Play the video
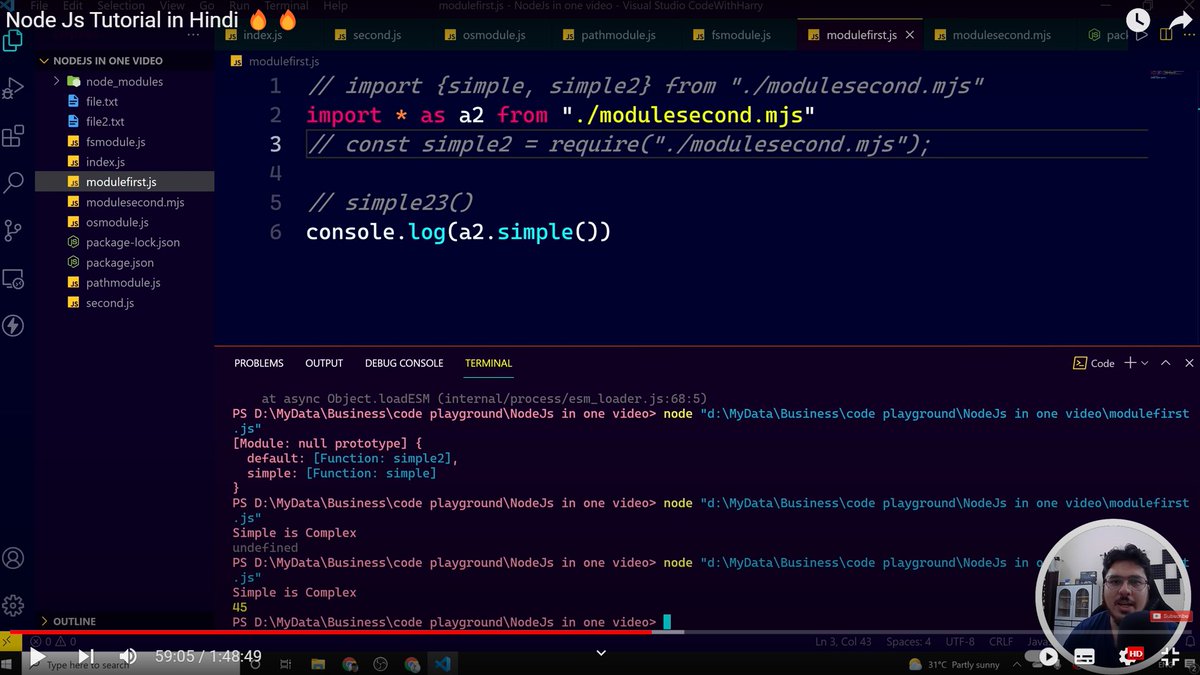Image resolution: width=1200 pixels, height=675 pixels. point(36,657)
